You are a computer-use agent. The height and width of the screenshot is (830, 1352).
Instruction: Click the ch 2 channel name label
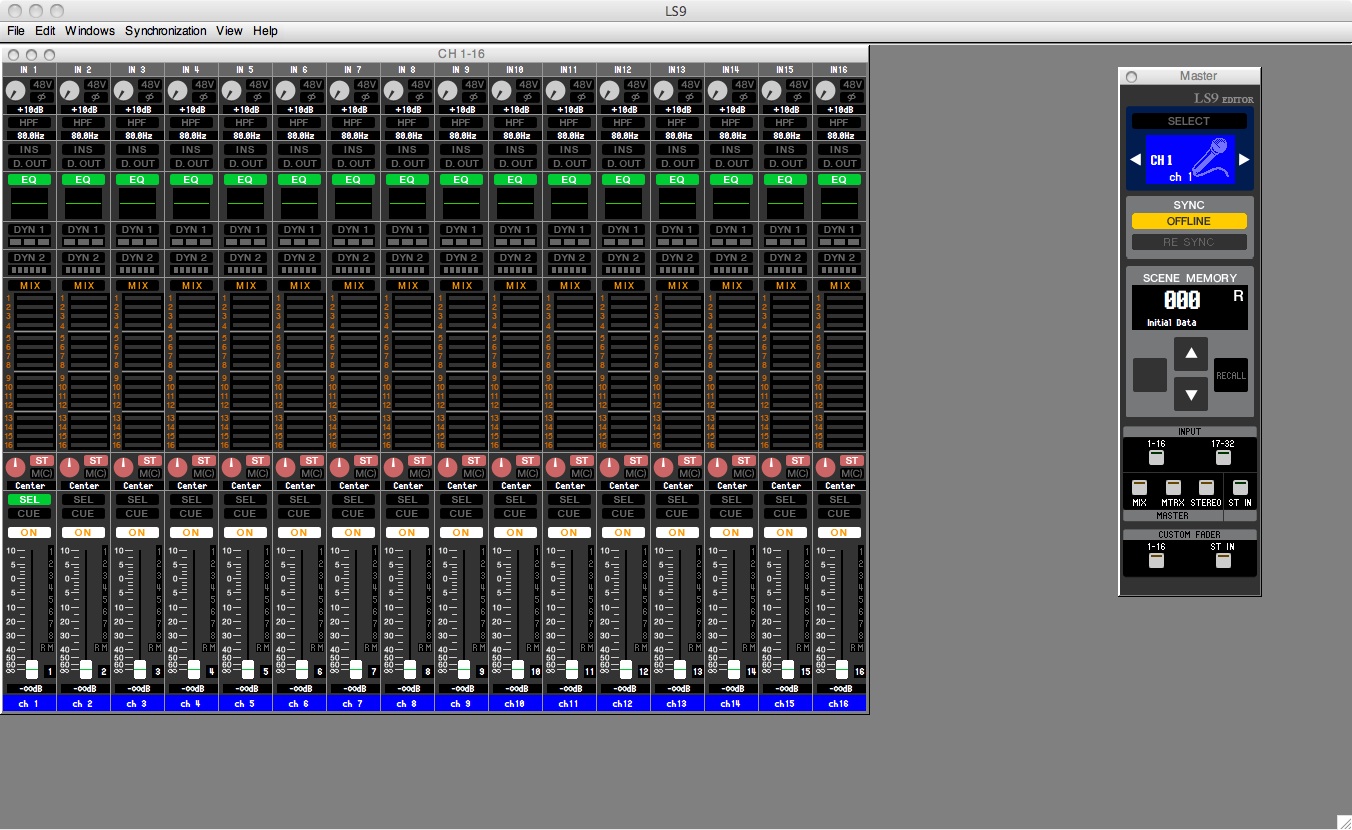coord(84,704)
